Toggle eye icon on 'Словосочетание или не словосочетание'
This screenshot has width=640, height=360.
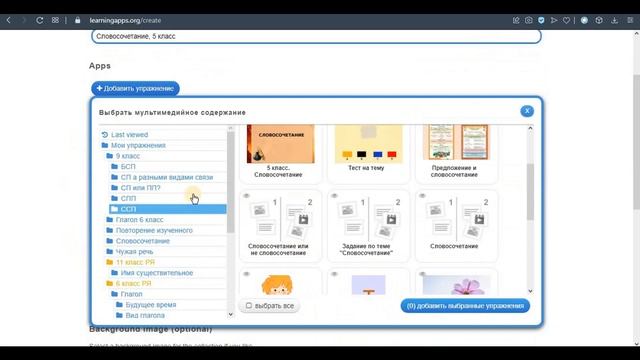tap(247, 196)
